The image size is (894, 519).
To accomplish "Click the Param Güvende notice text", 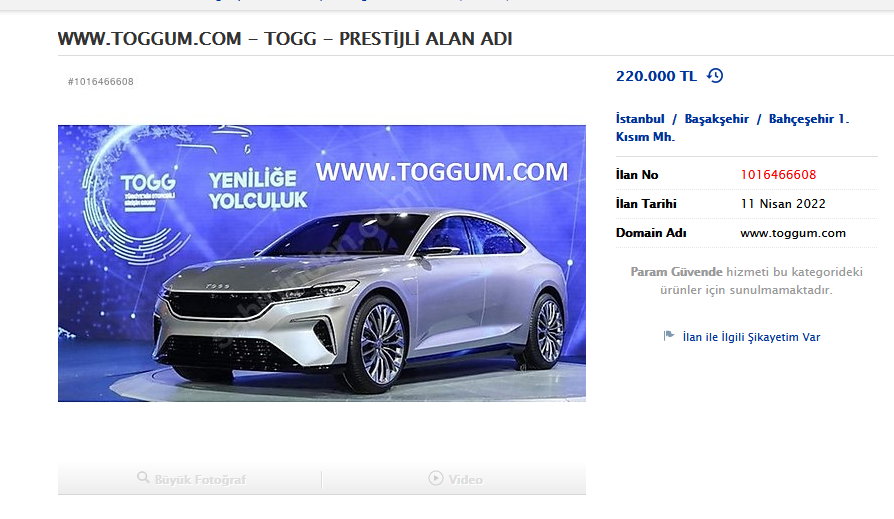I will pyautogui.click(x=746, y=281).
